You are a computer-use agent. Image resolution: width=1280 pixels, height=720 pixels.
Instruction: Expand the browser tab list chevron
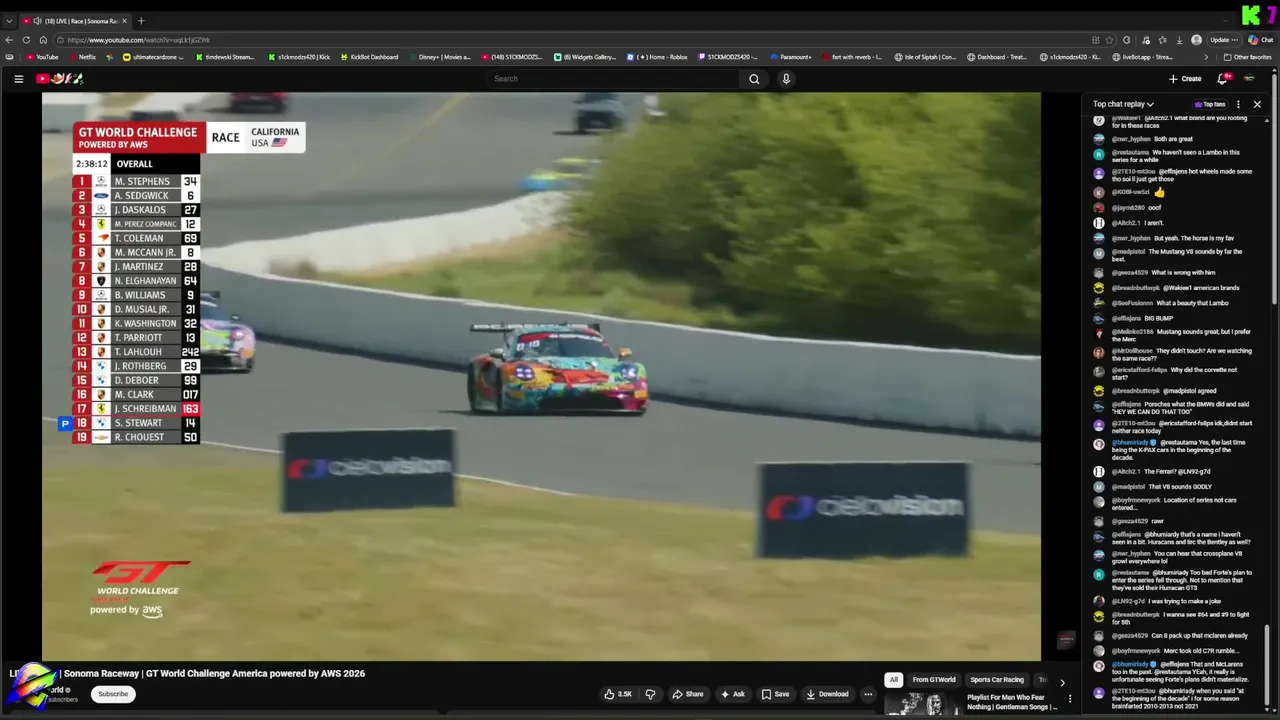click(x=9, y=20)
